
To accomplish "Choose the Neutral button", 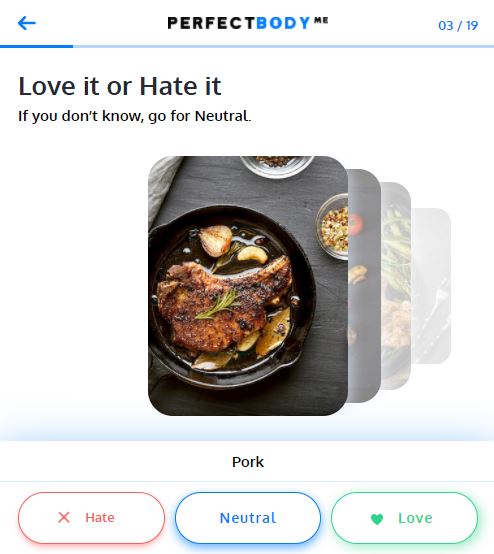I will tap(248, 518).
